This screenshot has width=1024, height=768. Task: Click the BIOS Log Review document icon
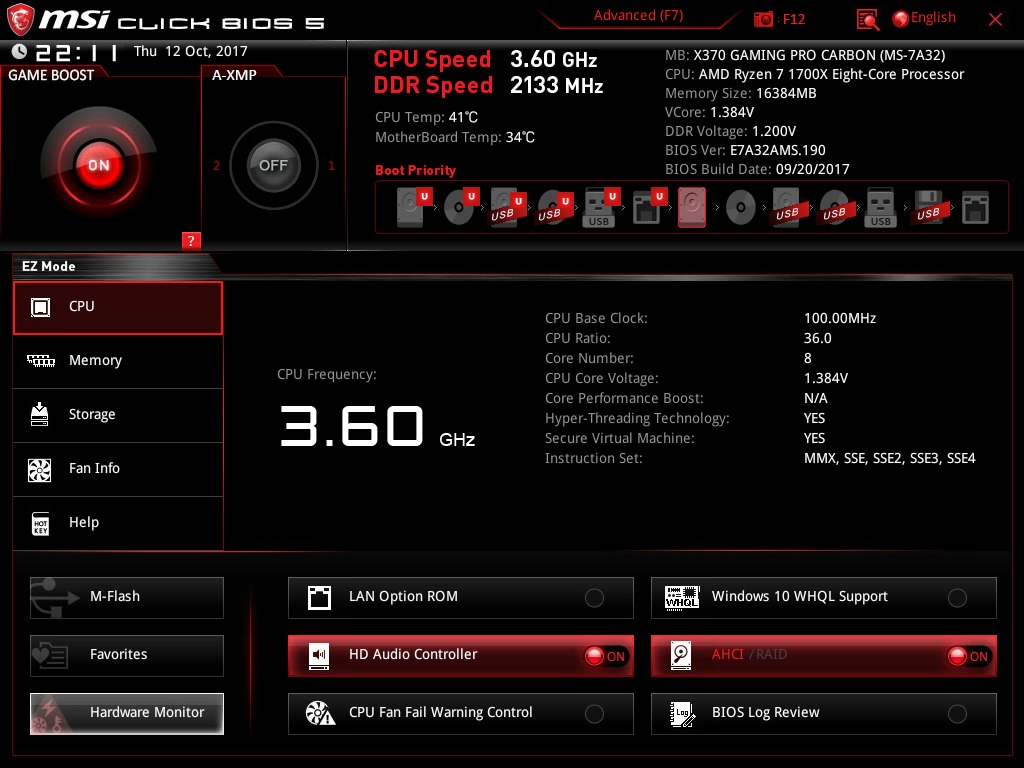pyautogui.click(x=682, y=714)
